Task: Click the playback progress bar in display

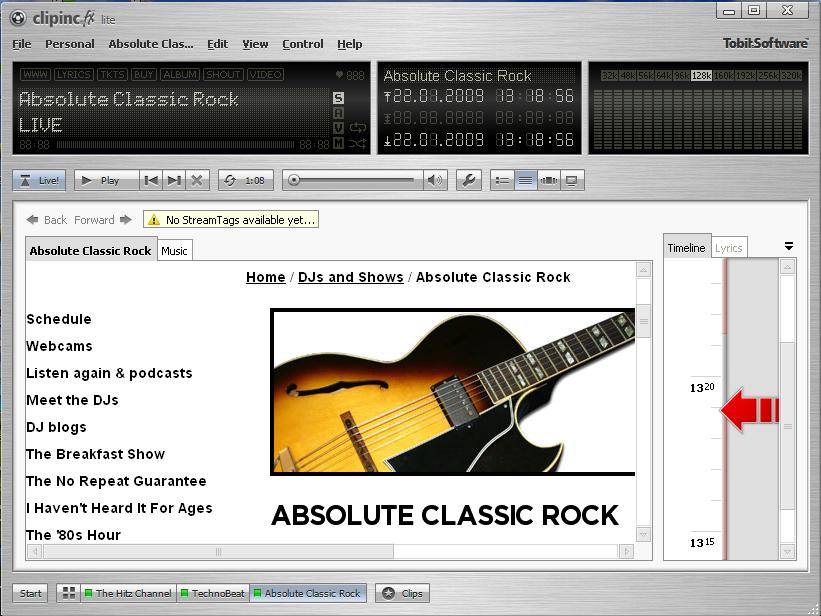Action: (175, 144)
